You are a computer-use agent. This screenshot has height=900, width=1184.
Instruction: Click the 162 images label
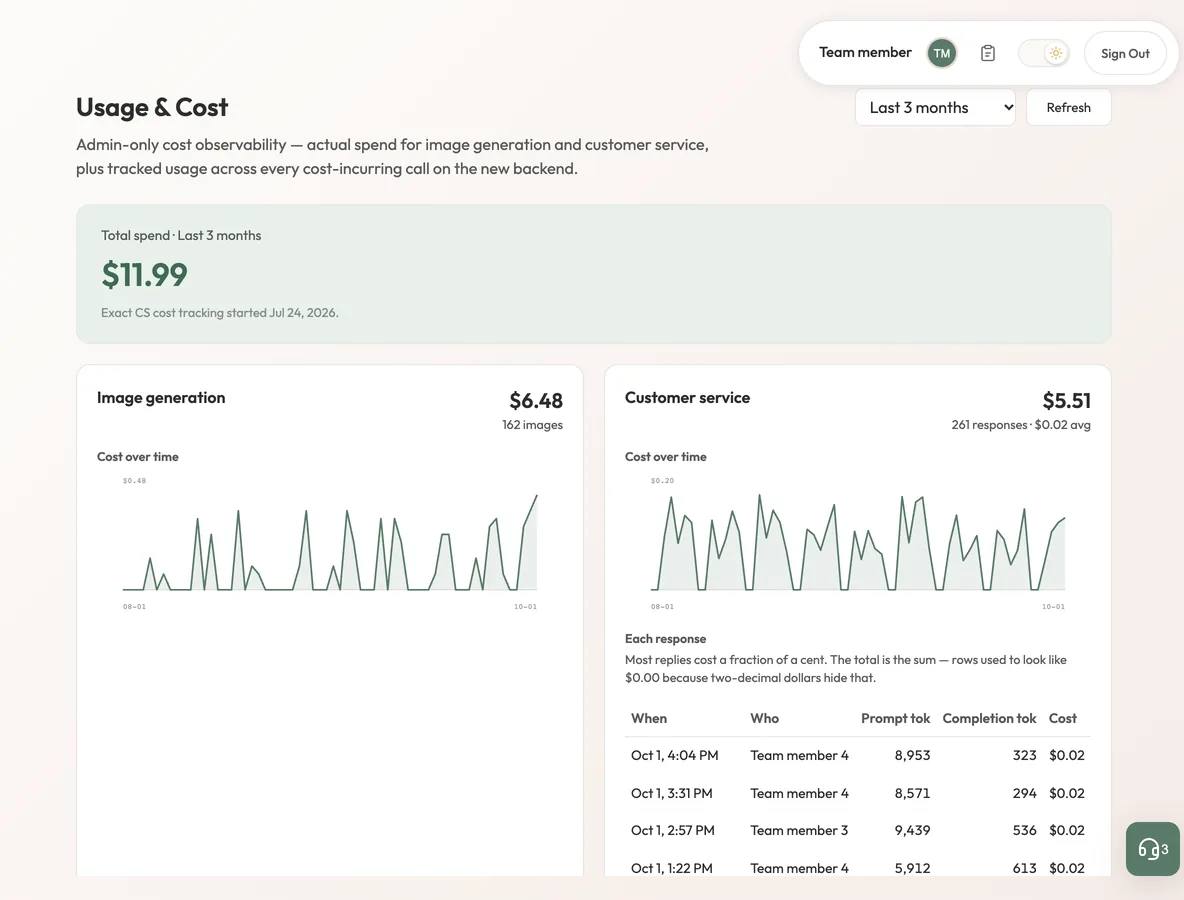click(532, 424)
